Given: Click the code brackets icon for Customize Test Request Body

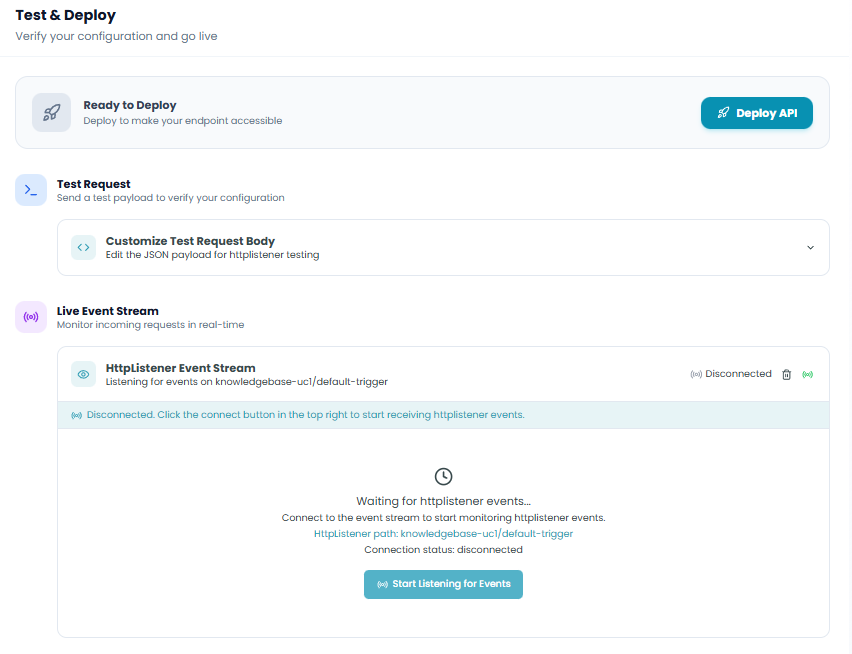Looking at the screenshot, I should [x=84, y=247].
